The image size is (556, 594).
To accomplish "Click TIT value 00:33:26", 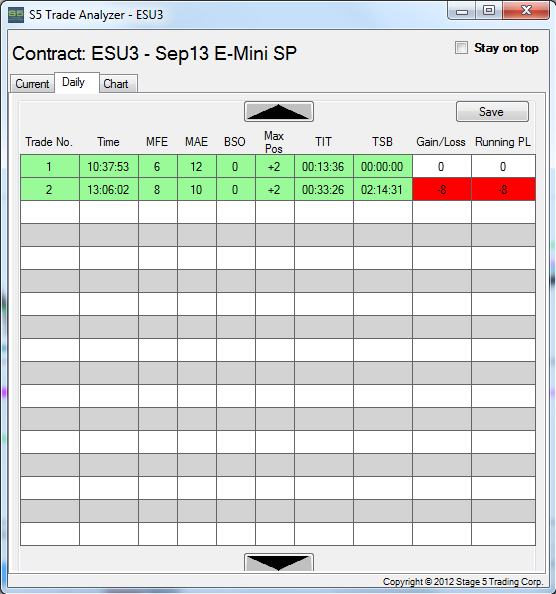I will click(x=323, y=189).
